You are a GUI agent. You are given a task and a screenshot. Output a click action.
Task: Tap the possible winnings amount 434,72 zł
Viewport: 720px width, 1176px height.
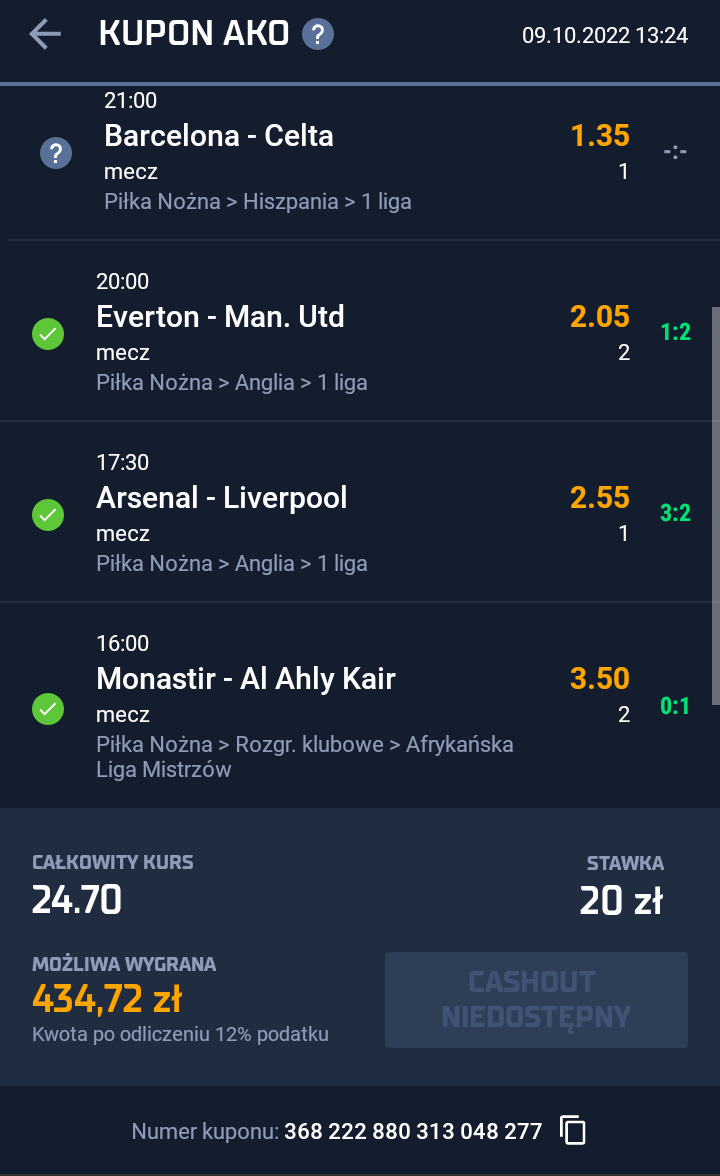click(107, 998)
